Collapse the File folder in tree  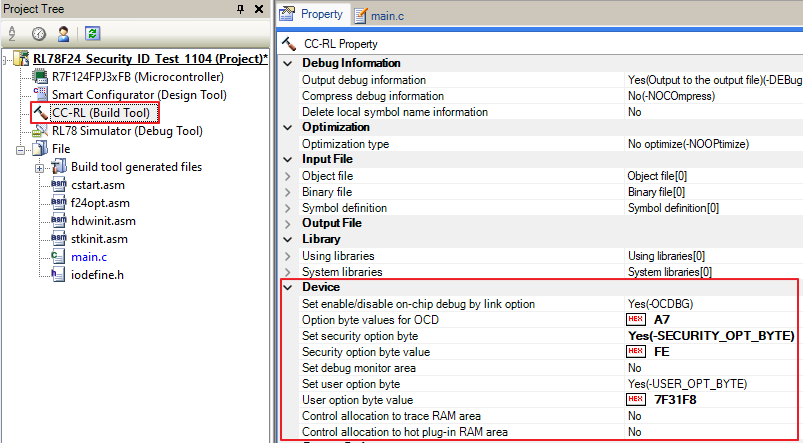20,150
